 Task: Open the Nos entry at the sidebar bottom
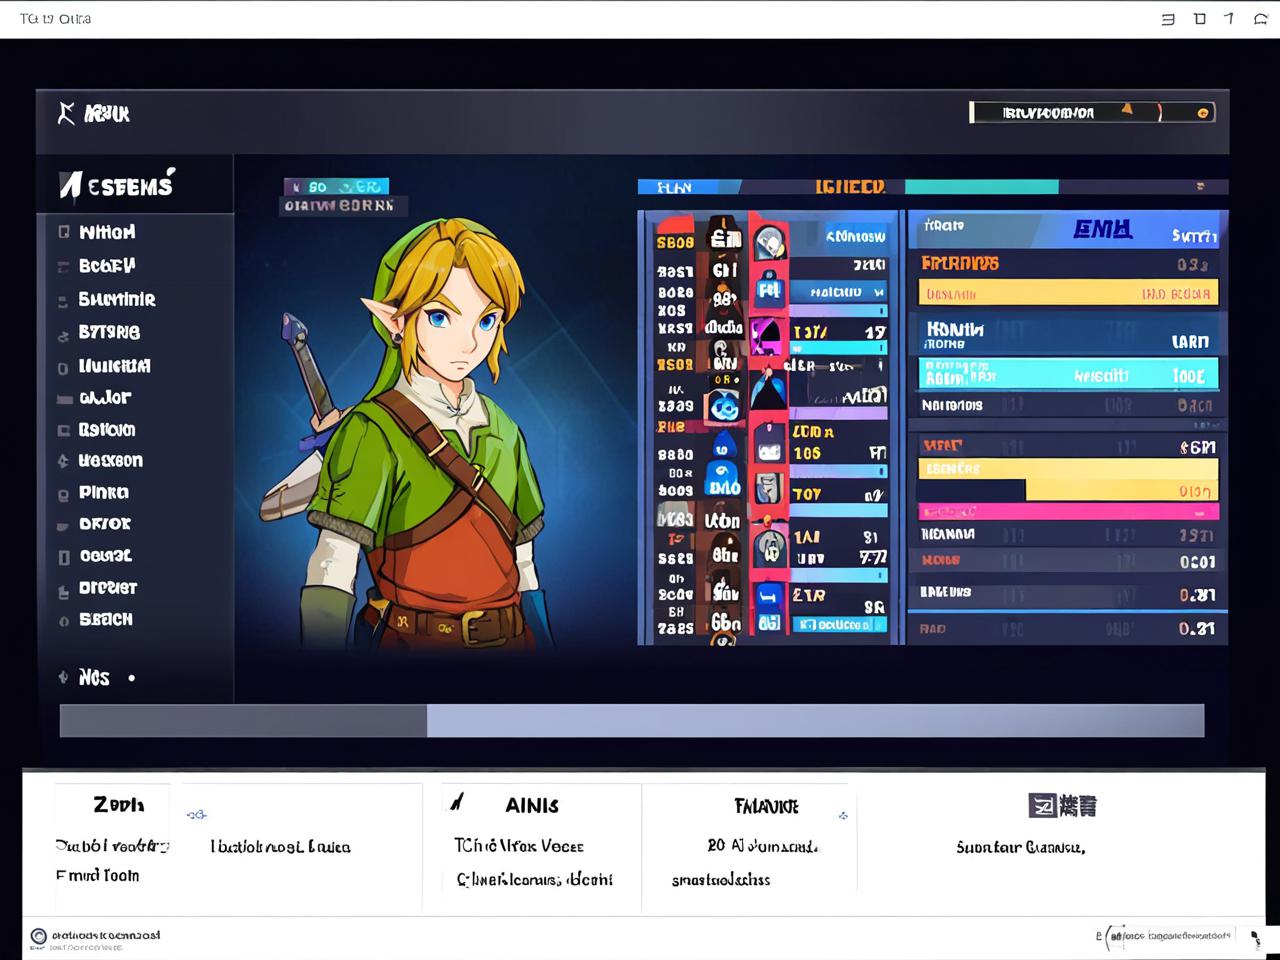tap(94, 677)
